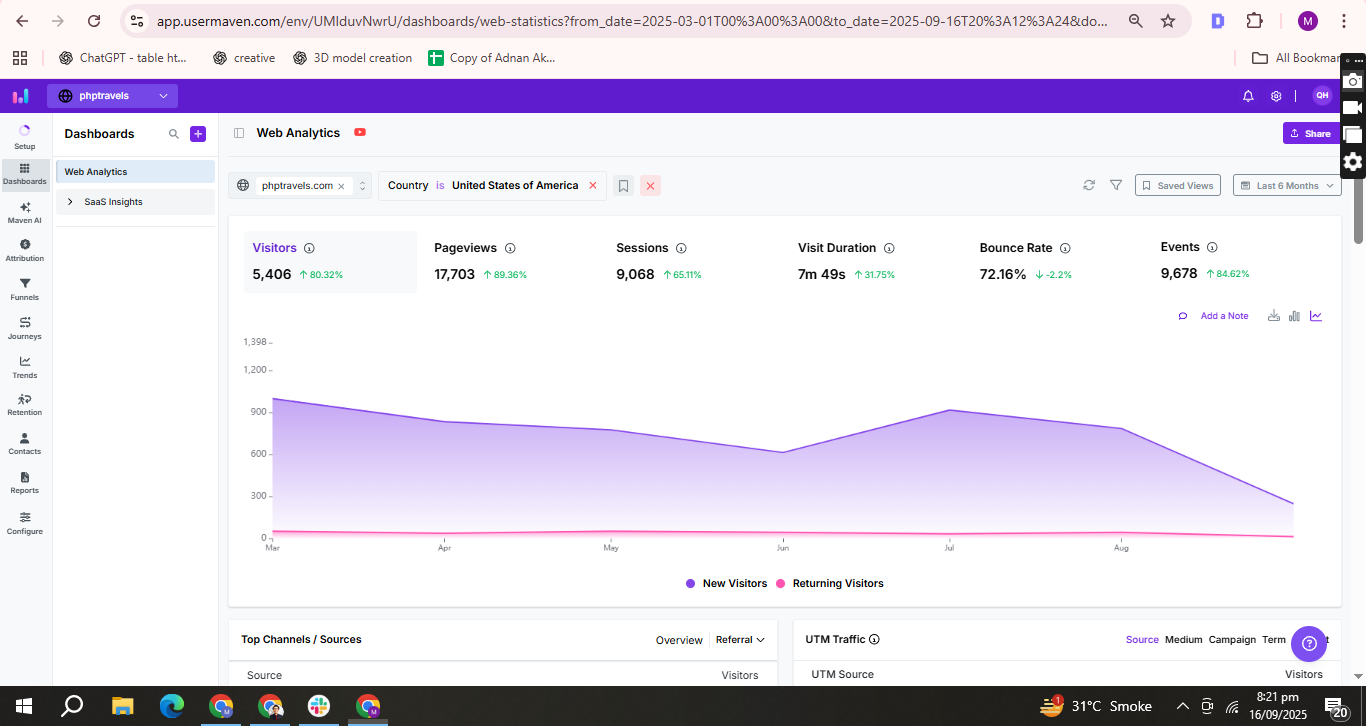This screenshot has width=1366, height=726.
Task: Toggle the Returning Visitors legend
Action: [x=837, y=583]
